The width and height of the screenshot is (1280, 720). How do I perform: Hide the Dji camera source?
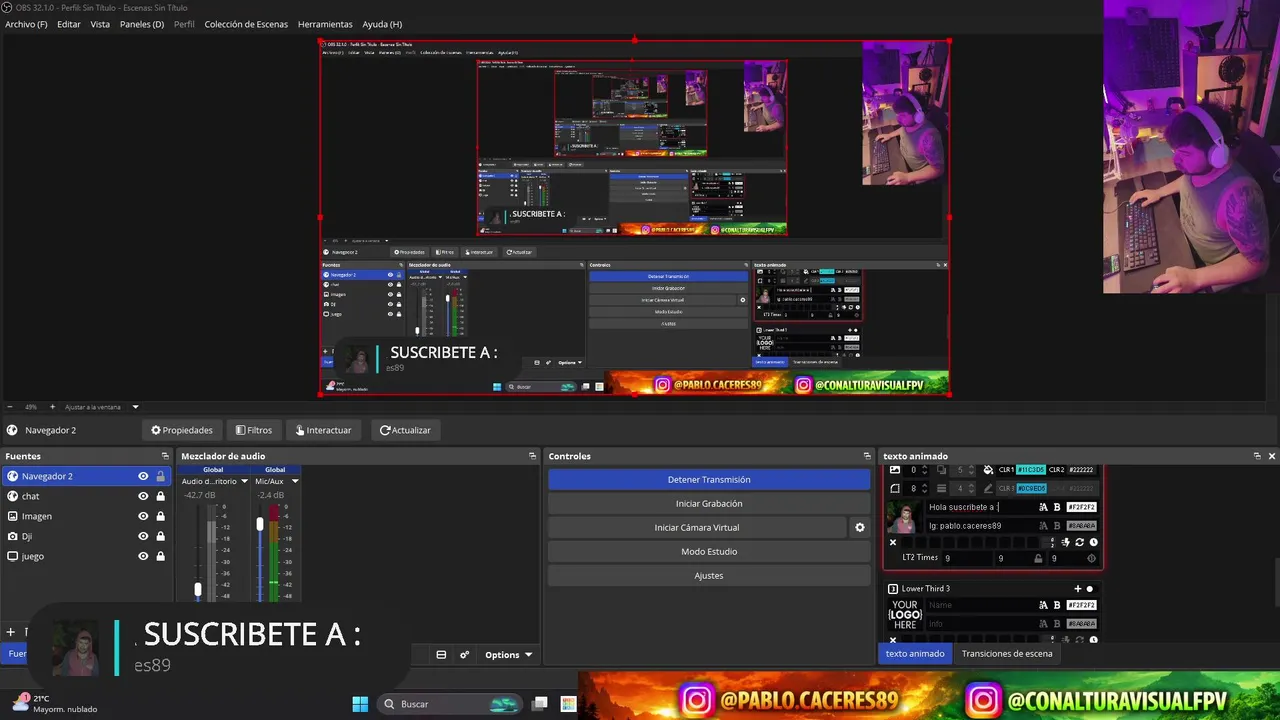tap(143, 536)
